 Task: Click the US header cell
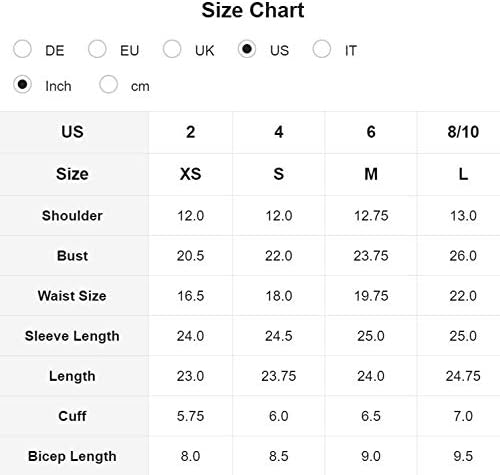(x=72, y=132)
